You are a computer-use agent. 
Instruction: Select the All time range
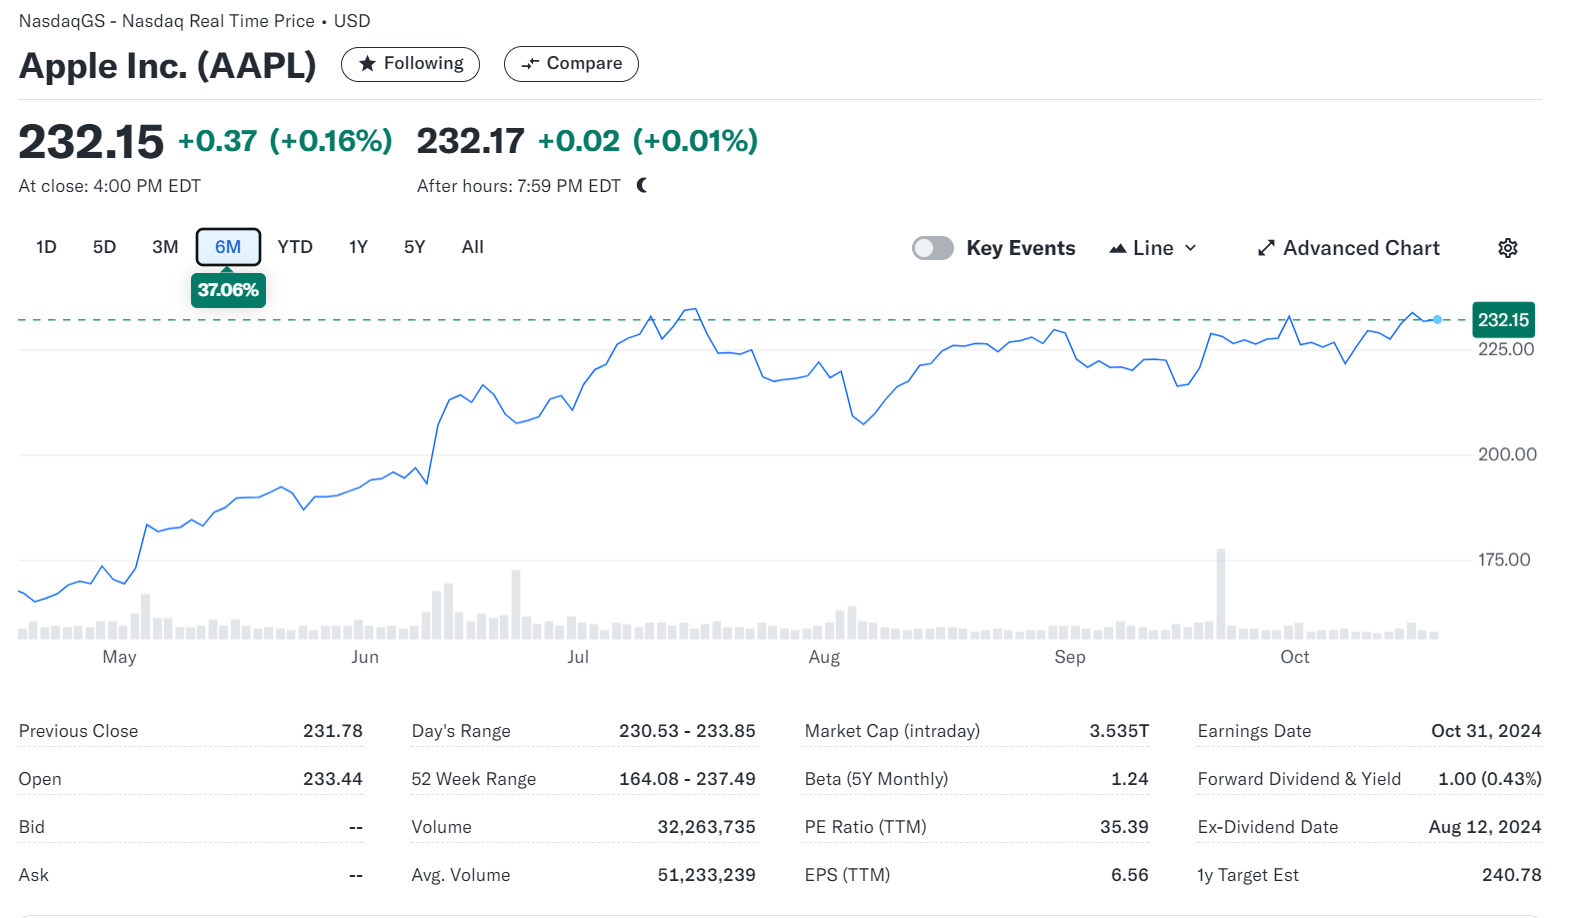473,247
